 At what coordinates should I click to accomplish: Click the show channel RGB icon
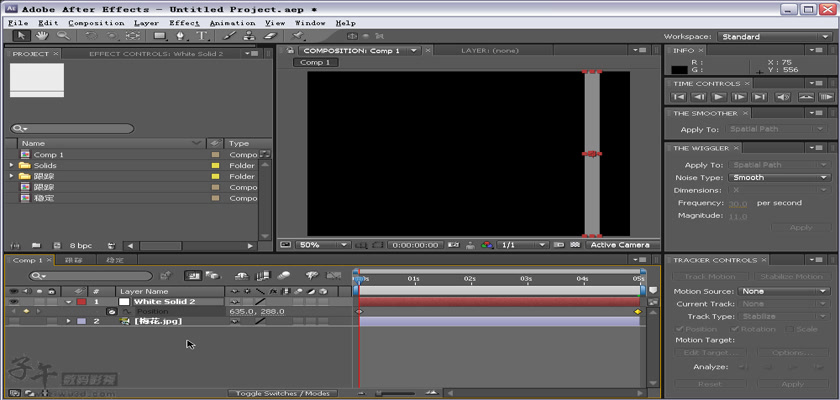coord(486,245)
